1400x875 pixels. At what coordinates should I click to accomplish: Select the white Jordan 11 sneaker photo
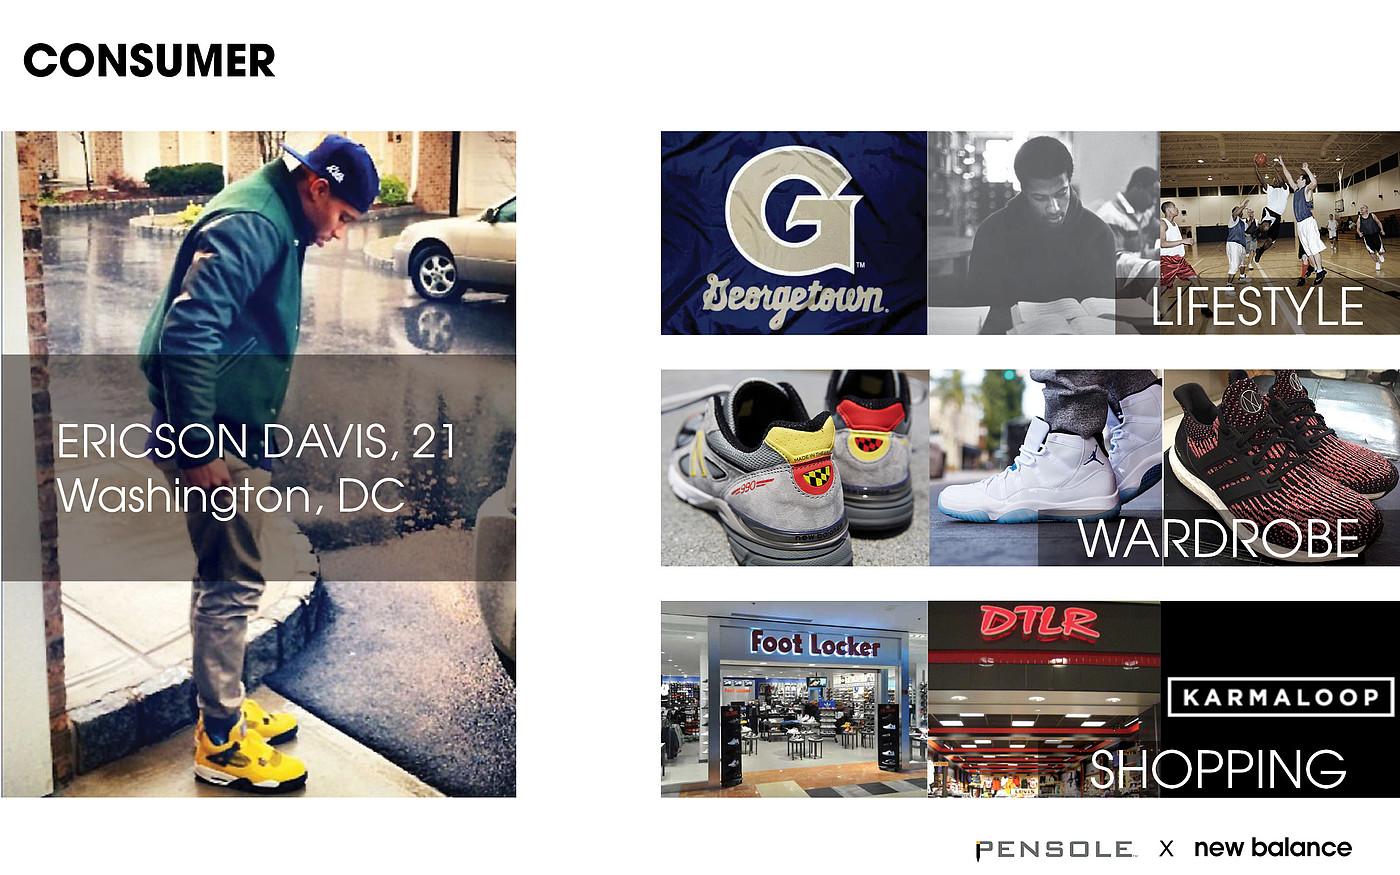pos(1046,468)
